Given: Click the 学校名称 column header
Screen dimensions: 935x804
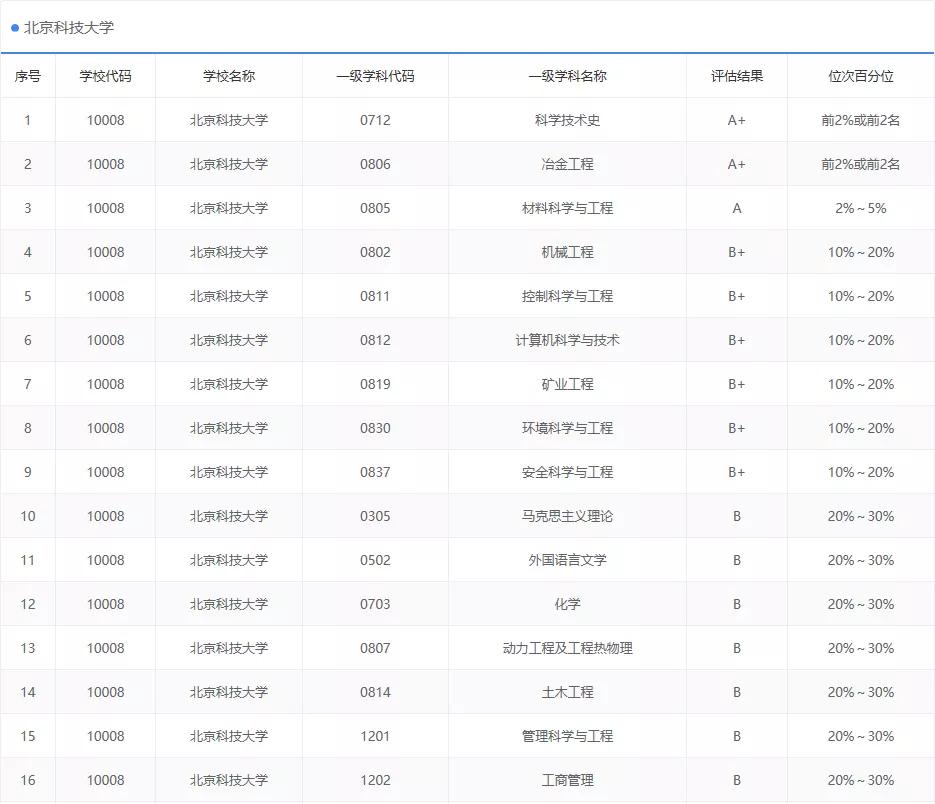Looking at the screenshot, I should point(228,75).
